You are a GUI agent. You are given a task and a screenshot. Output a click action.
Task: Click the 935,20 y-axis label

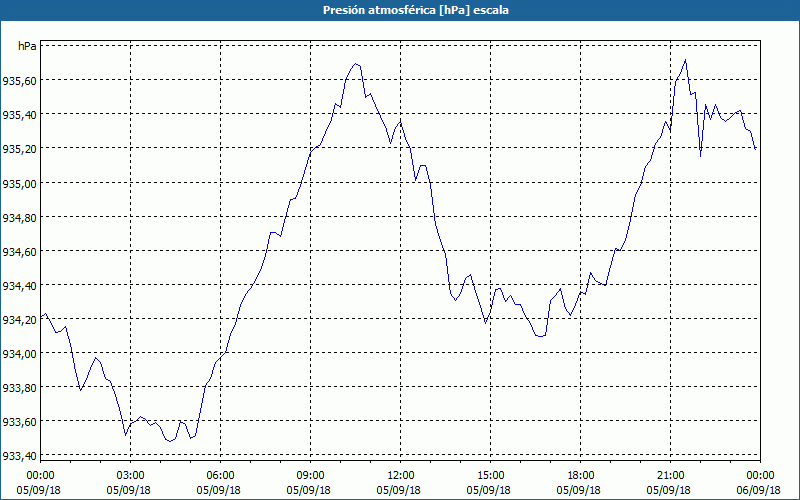coord(19,148)
